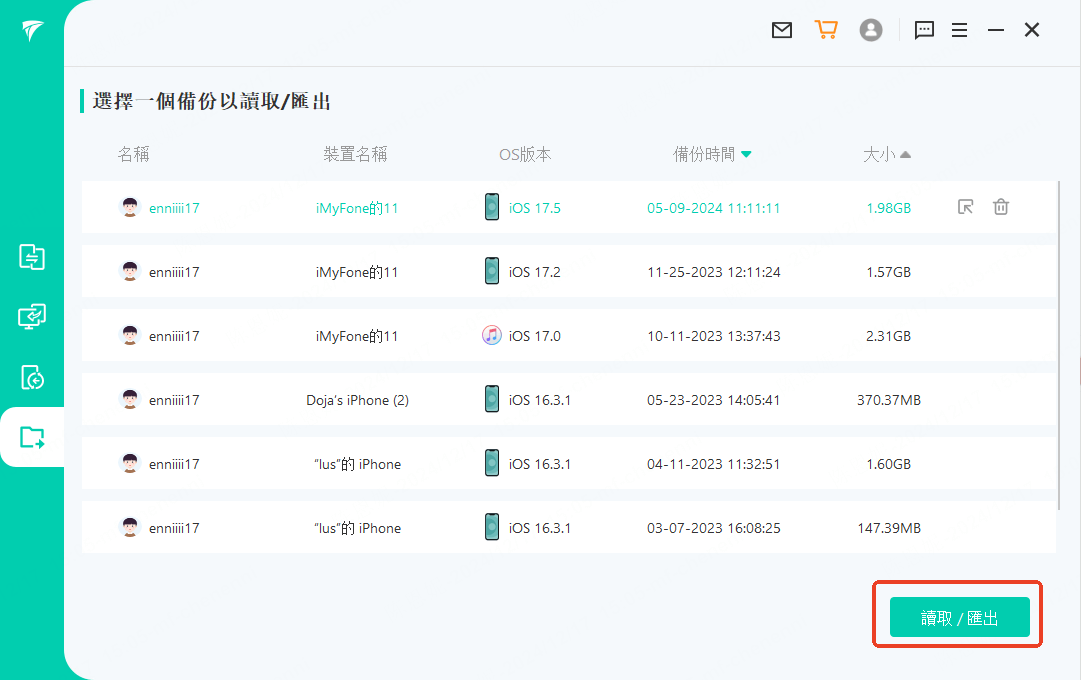This screenshot has height=680, width=1081.
Task: Open the hamburger menu
Action: click(959, 30)
